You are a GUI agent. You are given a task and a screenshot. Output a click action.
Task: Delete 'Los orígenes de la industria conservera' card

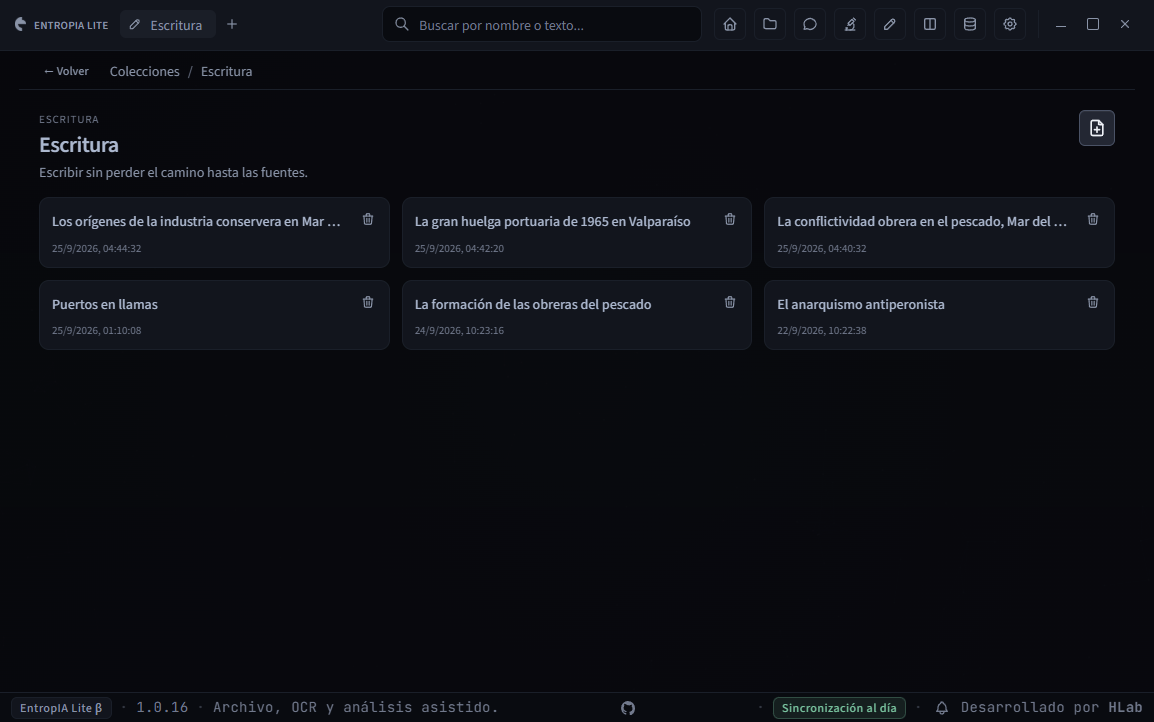[x=368, y=219]
